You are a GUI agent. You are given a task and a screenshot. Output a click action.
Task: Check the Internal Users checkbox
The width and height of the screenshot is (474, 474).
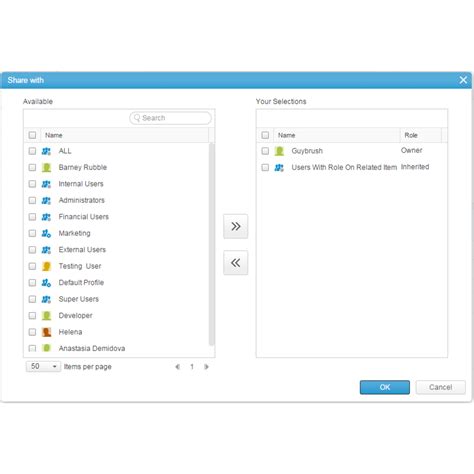(x=32, y=184)
